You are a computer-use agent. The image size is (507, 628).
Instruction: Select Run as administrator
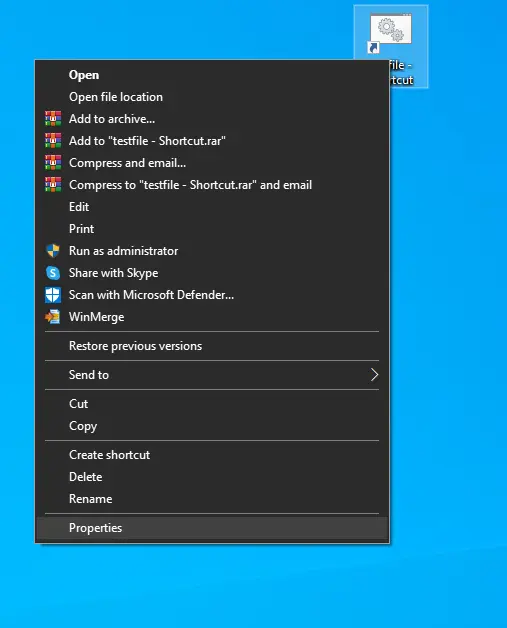pos(212,251)
